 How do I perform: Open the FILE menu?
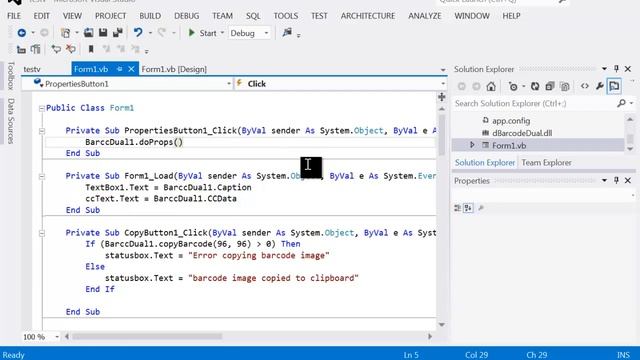(14, 16)
